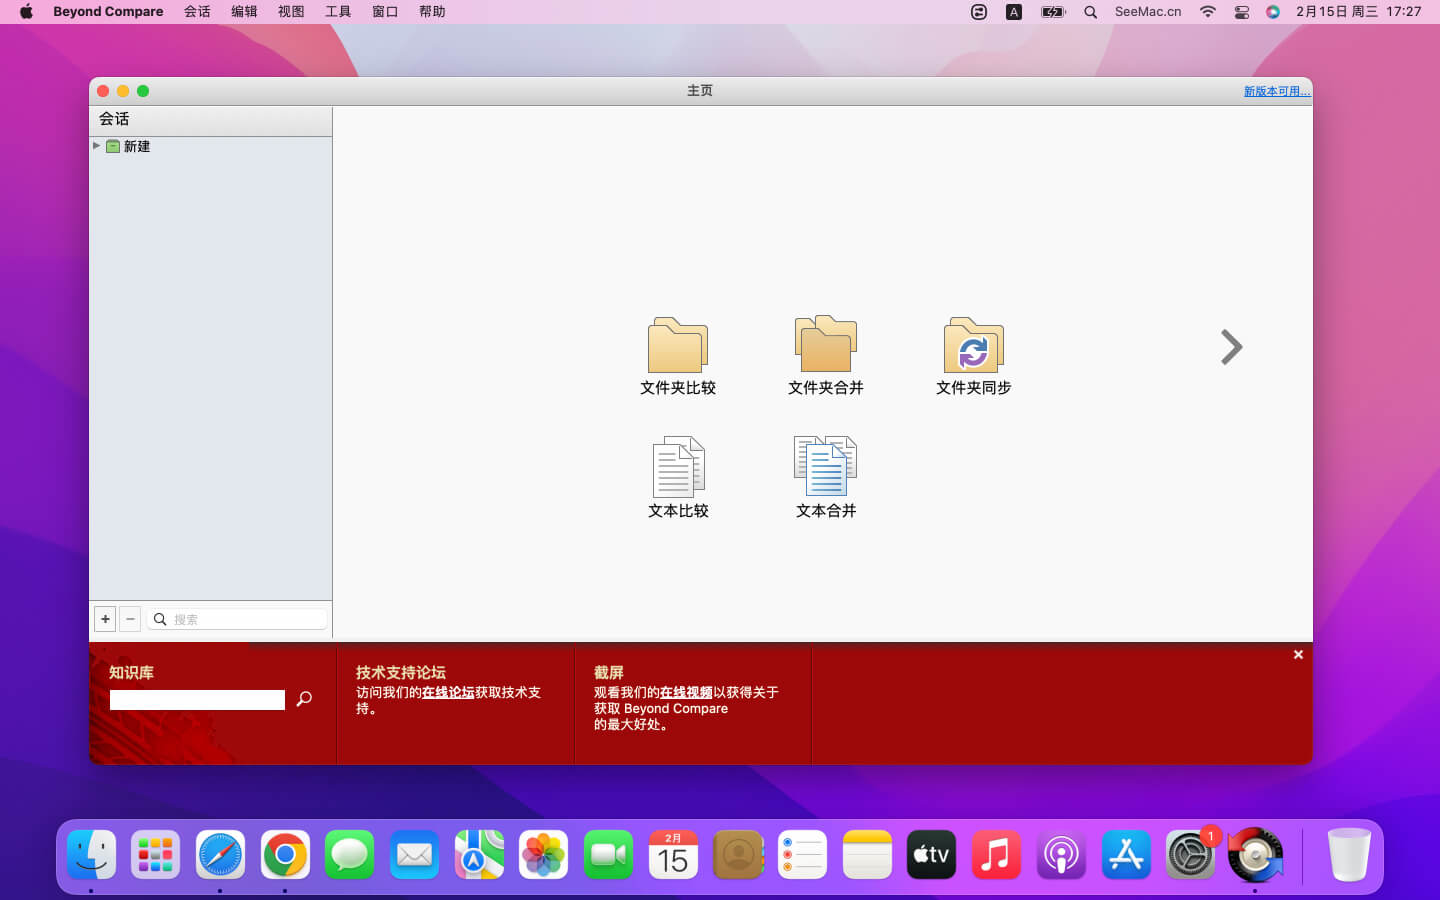Start a 文本合并 text merge session

point(825,468)
